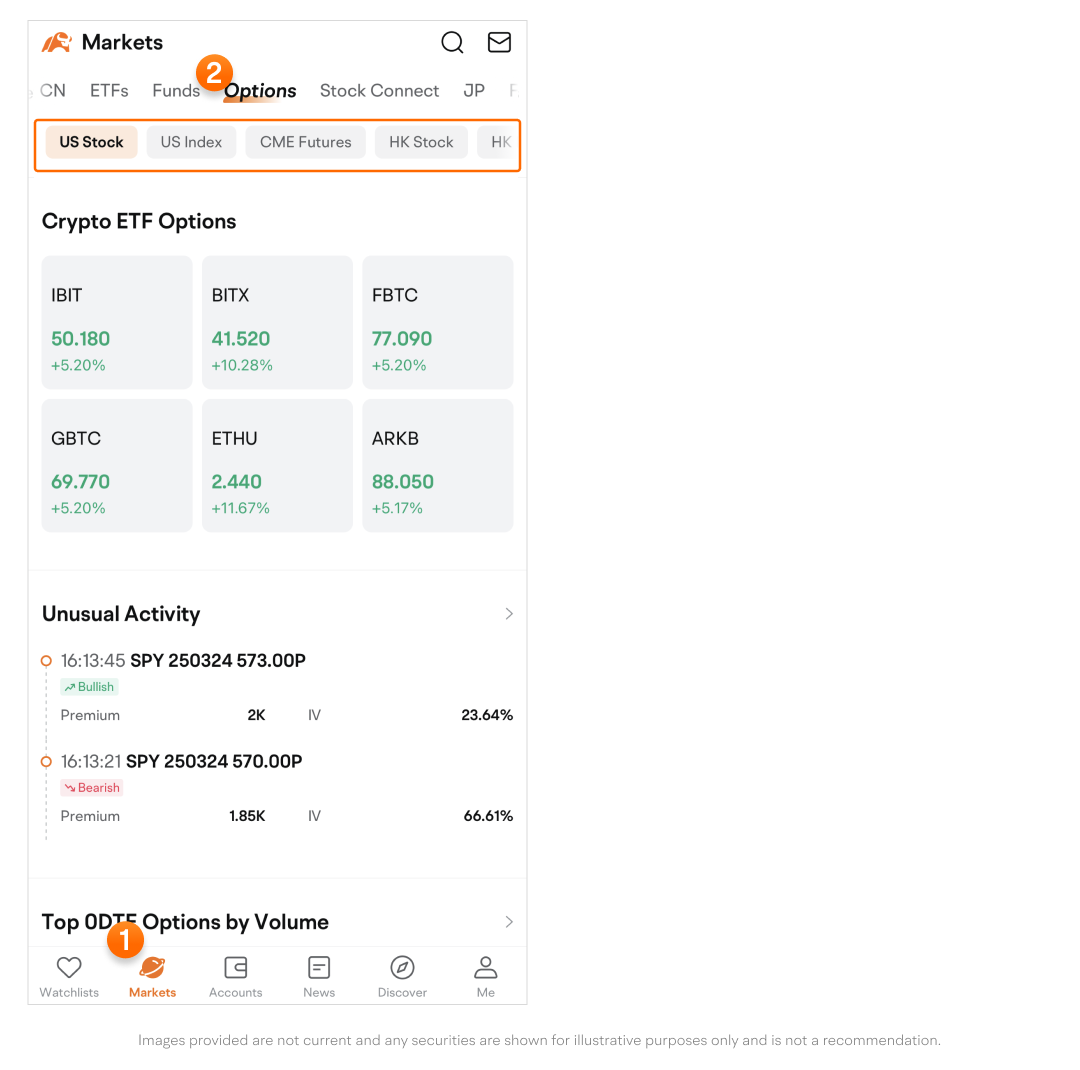Open the Accounts wallet icon
Image resolution: width=1080 pixels, height=1070 pixels.
tap(236, 968)
